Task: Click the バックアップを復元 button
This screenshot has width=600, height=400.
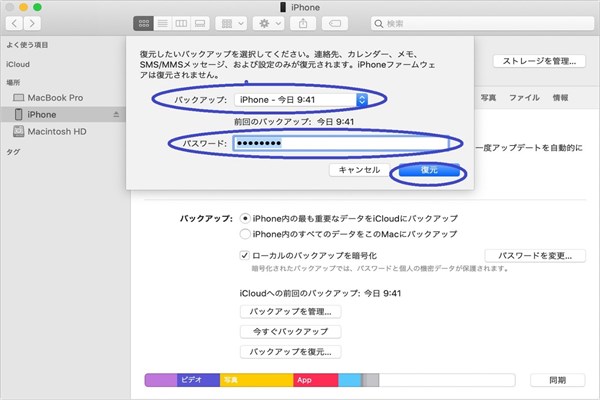Action: 290,352
